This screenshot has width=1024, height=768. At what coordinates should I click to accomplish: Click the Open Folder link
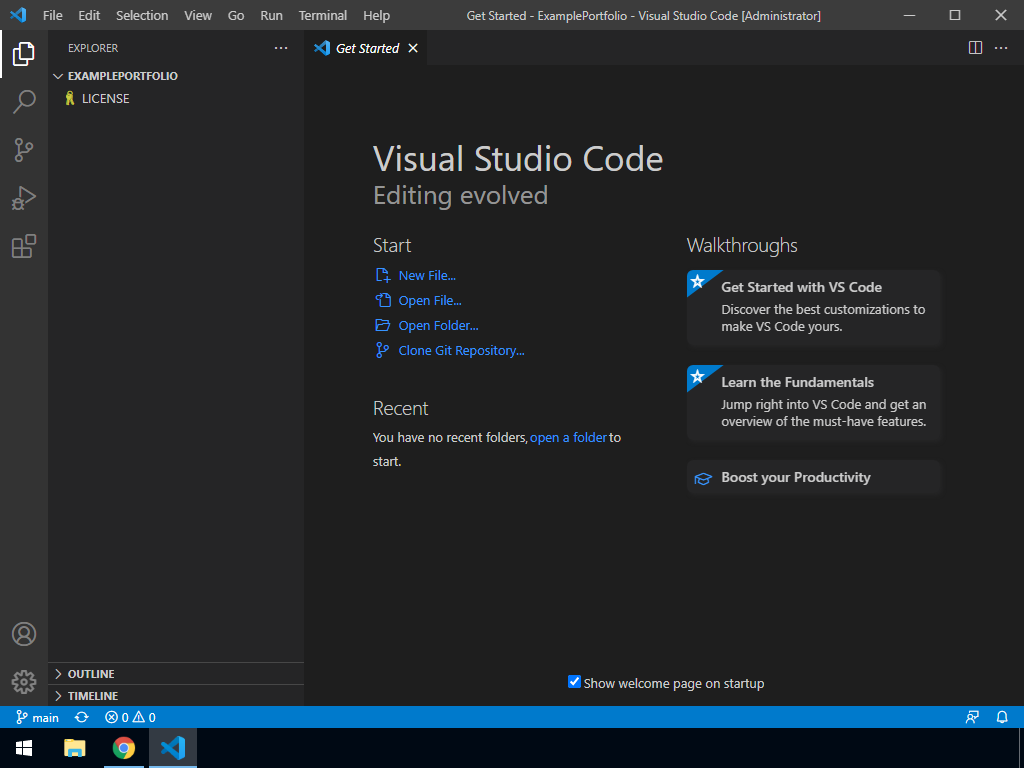(x=438, y=325)
